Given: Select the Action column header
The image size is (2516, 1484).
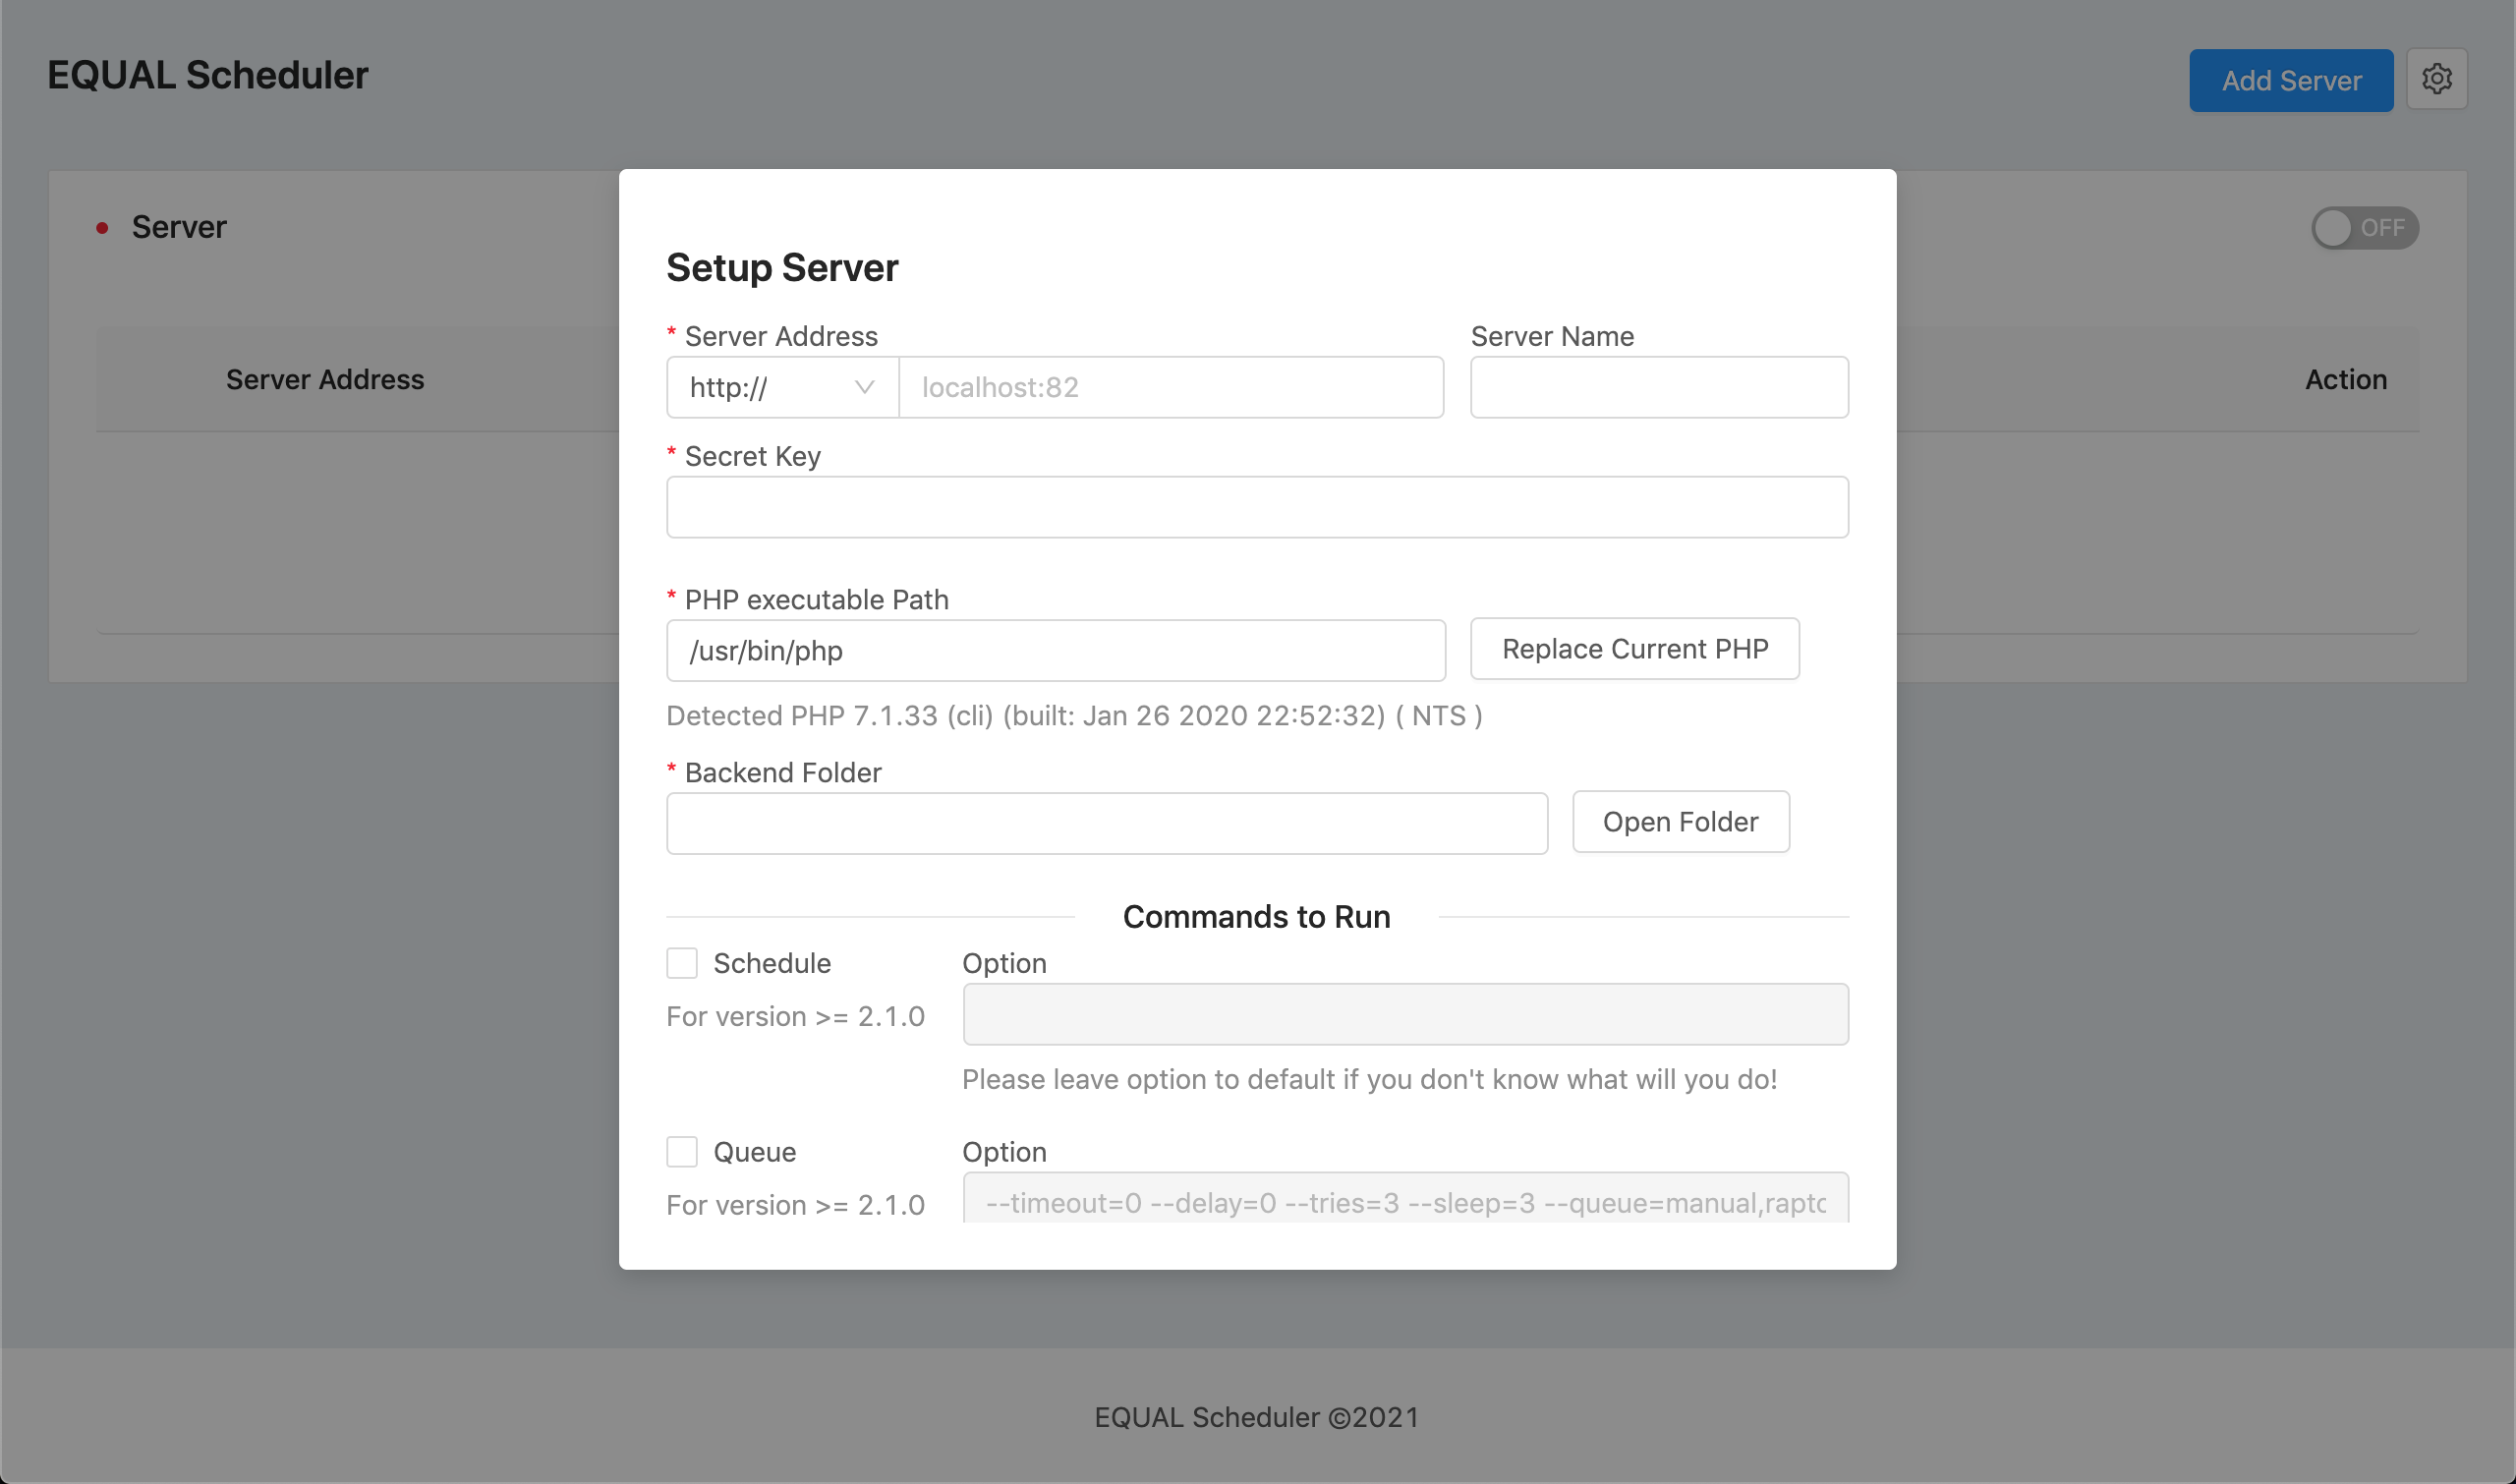Looking at the screenshot, I should click(x=2346, y=380).
